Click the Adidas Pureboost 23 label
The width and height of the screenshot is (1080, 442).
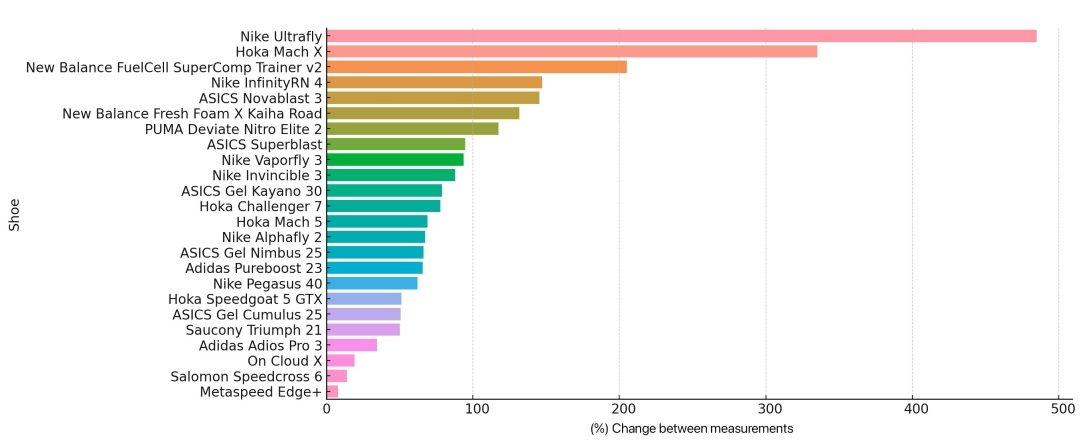tap(253, 268)
